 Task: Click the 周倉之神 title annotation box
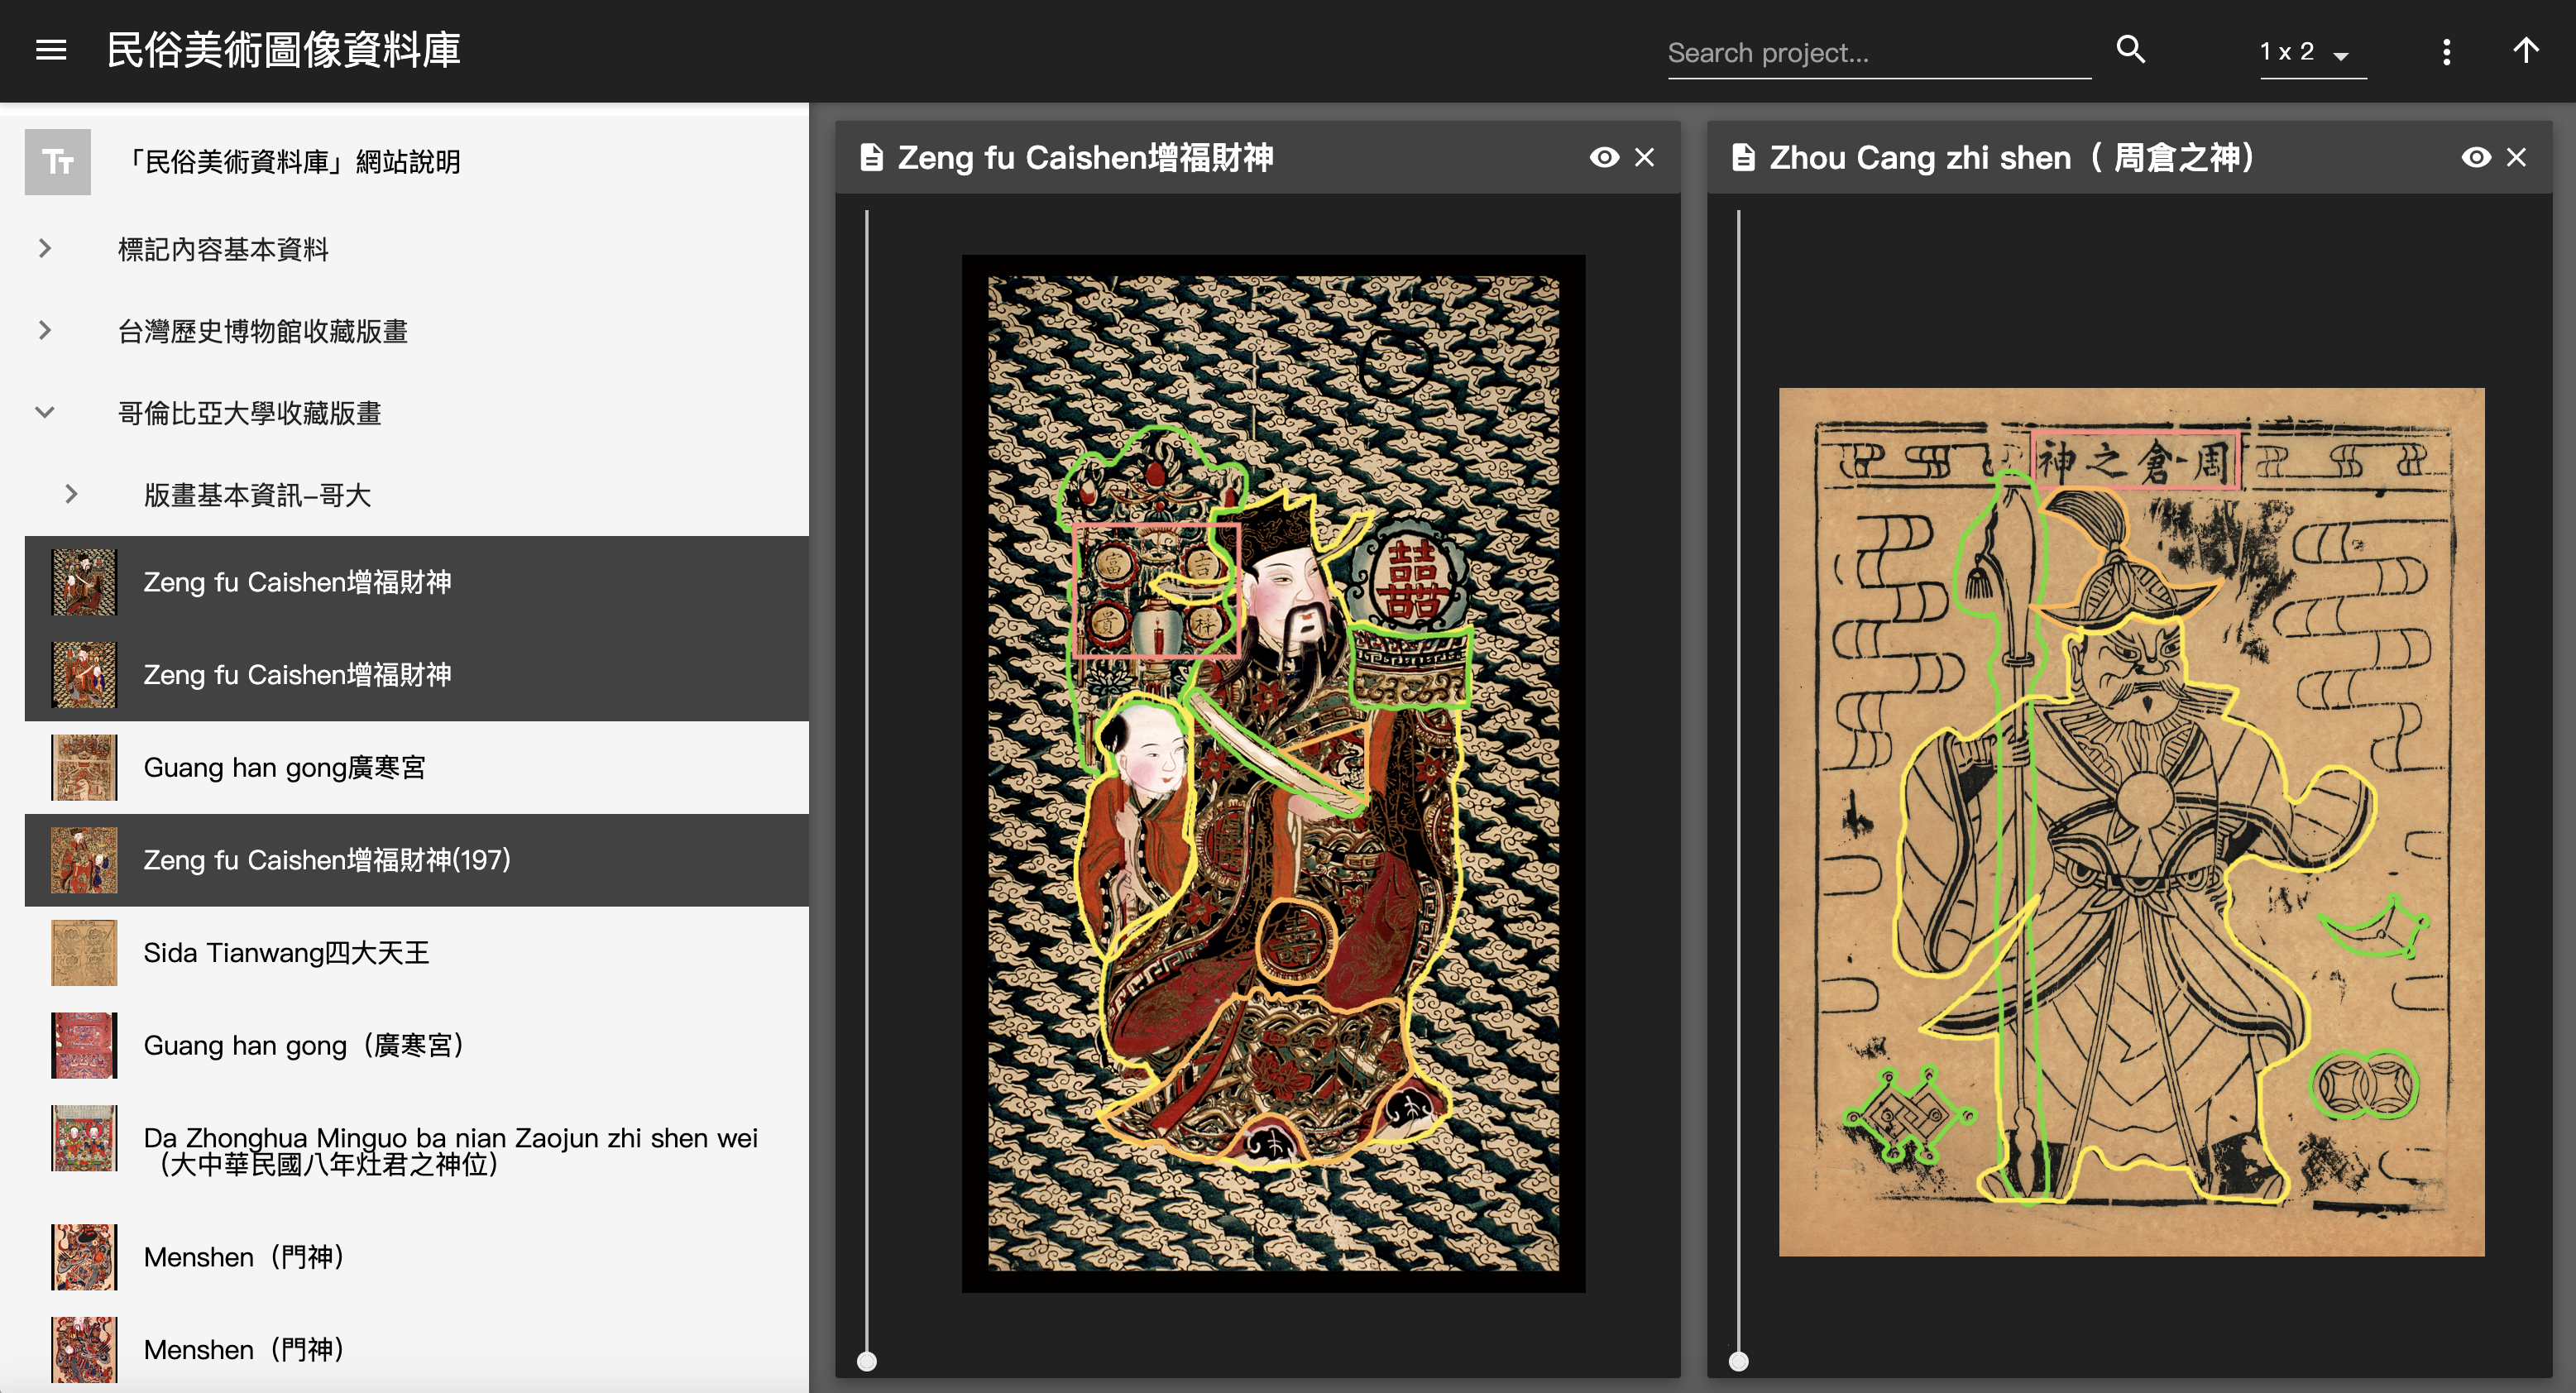(x=2136, y=460)
